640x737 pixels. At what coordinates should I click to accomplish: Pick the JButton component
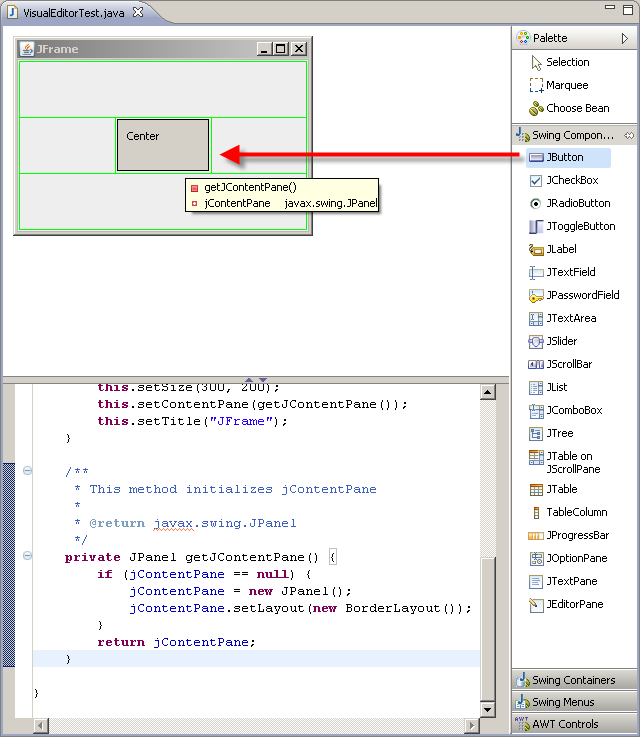[x=568, y=157]
